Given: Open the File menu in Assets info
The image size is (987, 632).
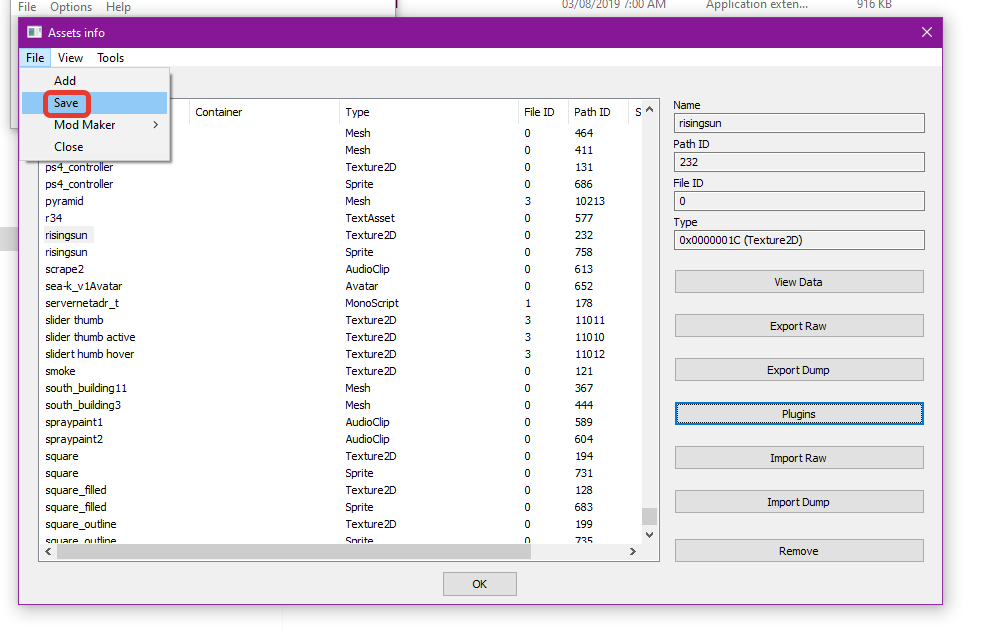Looking at the screenshot, I should 35,58.
